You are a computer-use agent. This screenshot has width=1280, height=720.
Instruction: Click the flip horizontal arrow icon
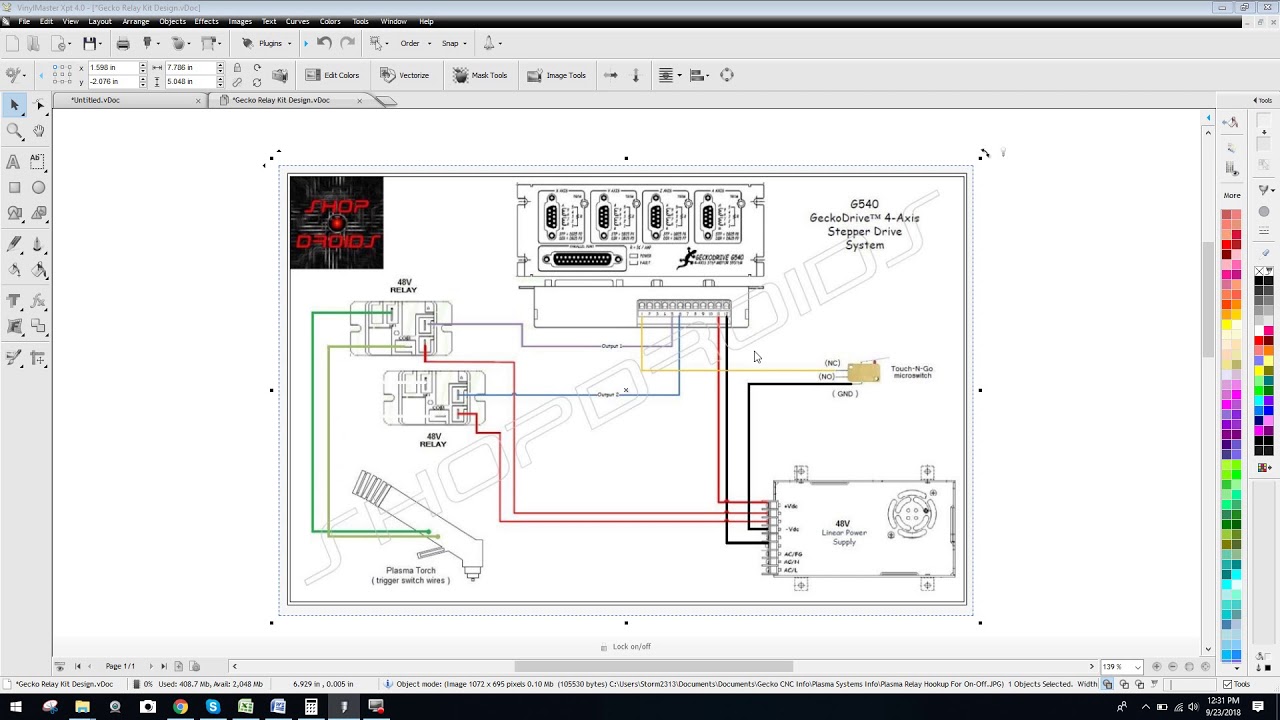coord(610,75)
